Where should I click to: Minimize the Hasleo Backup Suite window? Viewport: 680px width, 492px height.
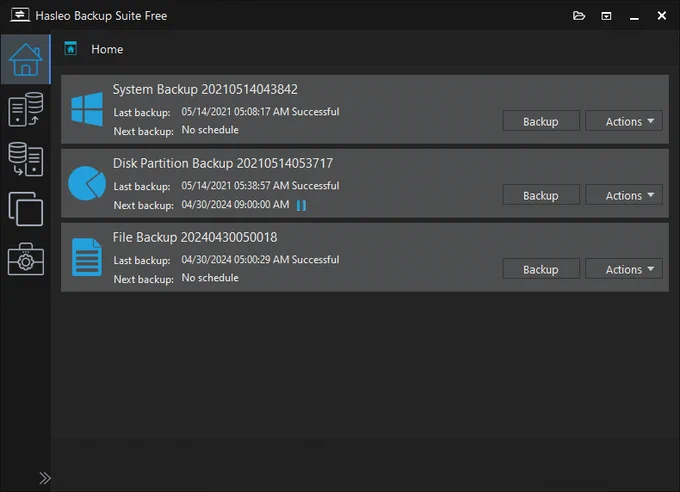(x=634, y=16)
